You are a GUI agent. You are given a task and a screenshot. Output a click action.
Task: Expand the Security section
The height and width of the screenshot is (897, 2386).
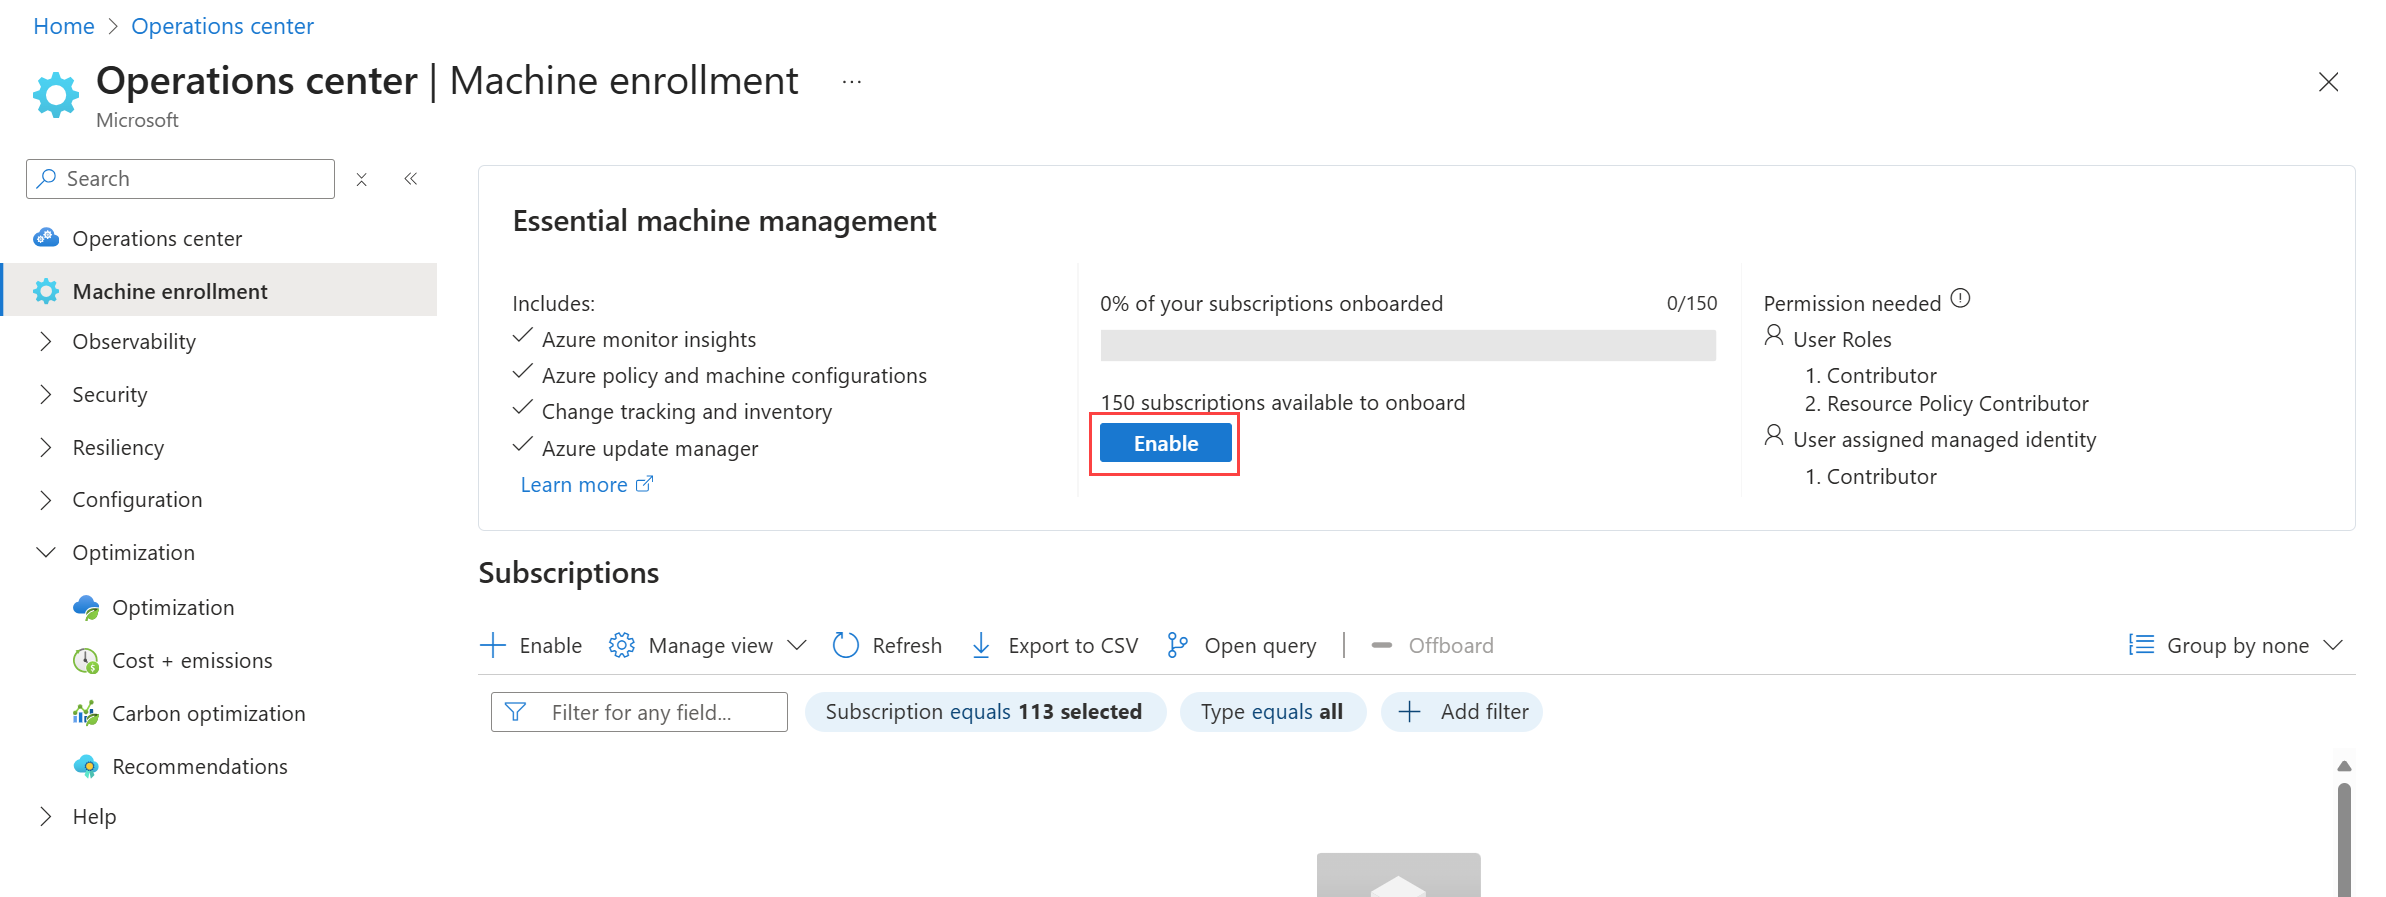click(46, 395)
